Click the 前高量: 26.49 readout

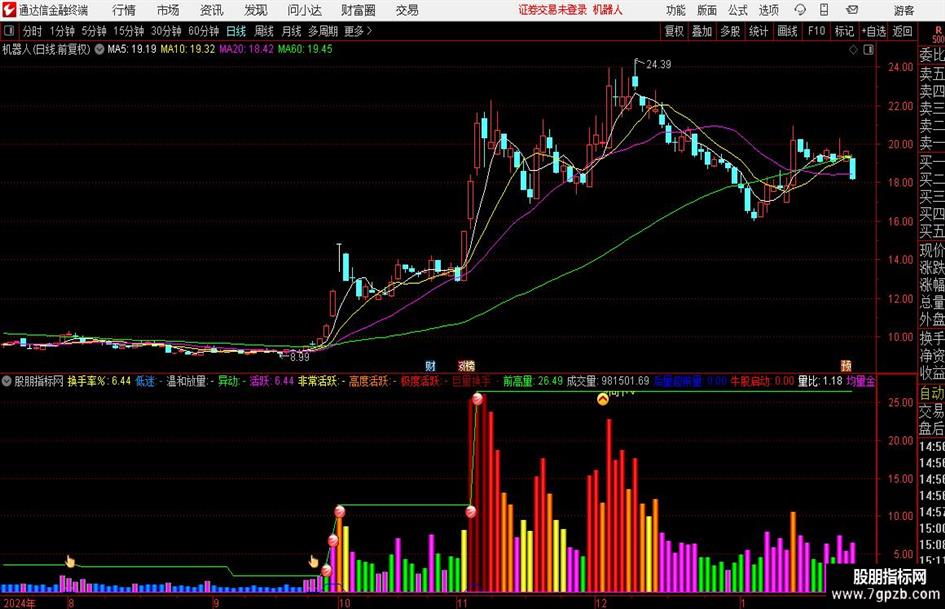pos(533,381)
